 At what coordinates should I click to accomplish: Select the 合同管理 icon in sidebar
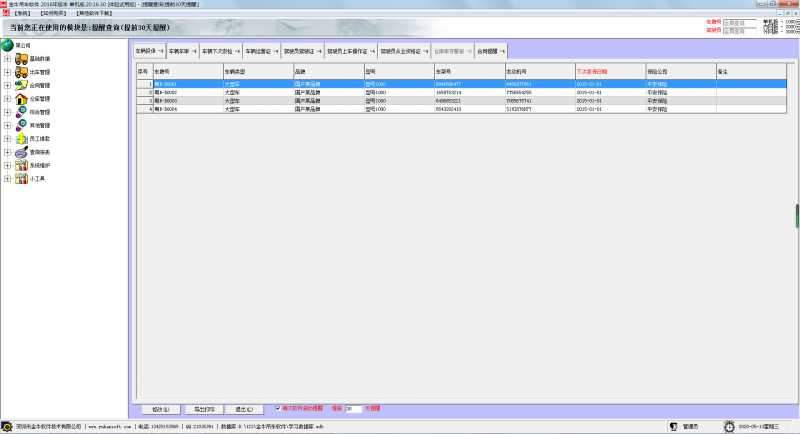[21, 86]
